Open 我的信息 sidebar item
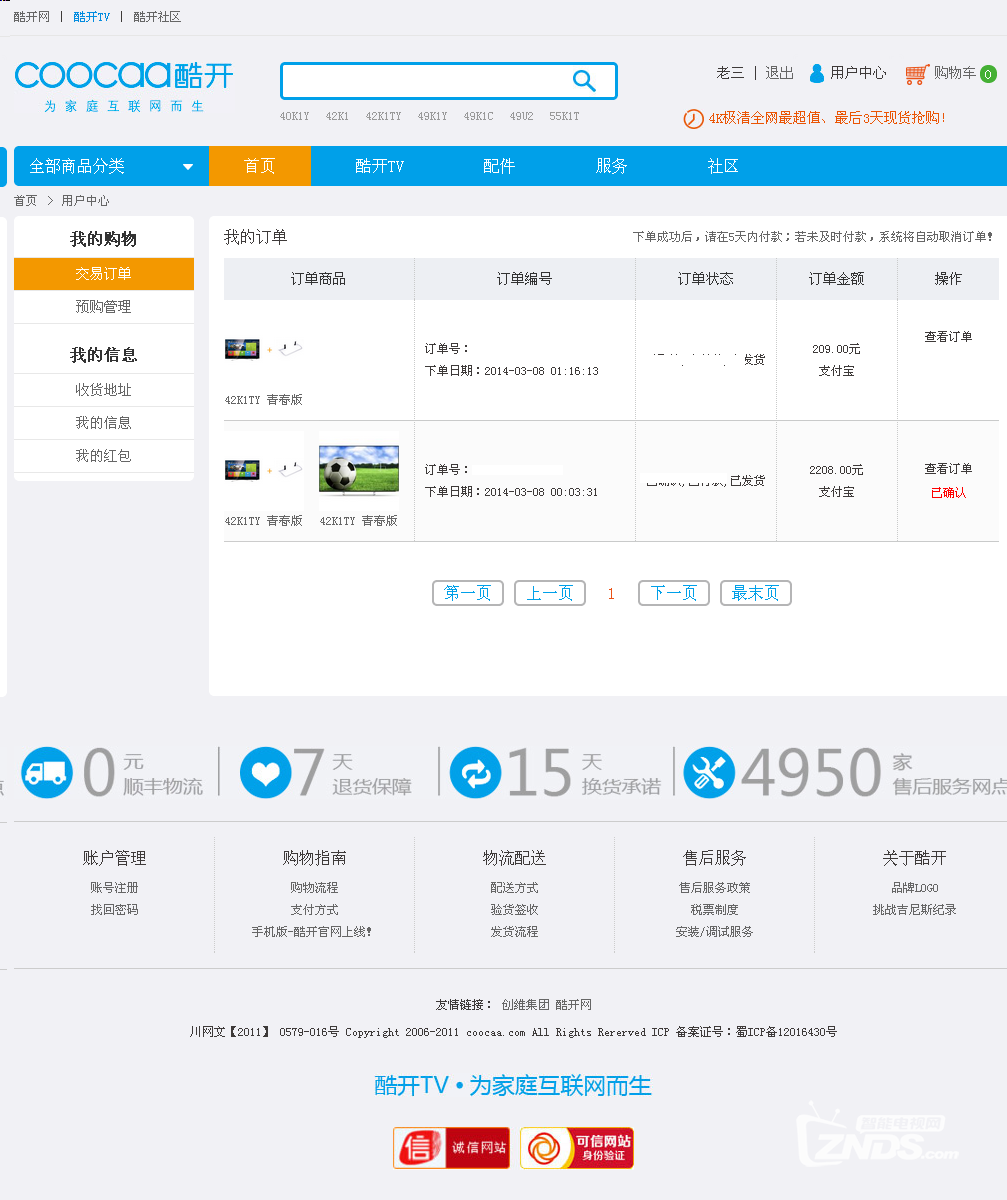The height and width of the screenshot is (1200, 1007). click(x=104, y=423)
